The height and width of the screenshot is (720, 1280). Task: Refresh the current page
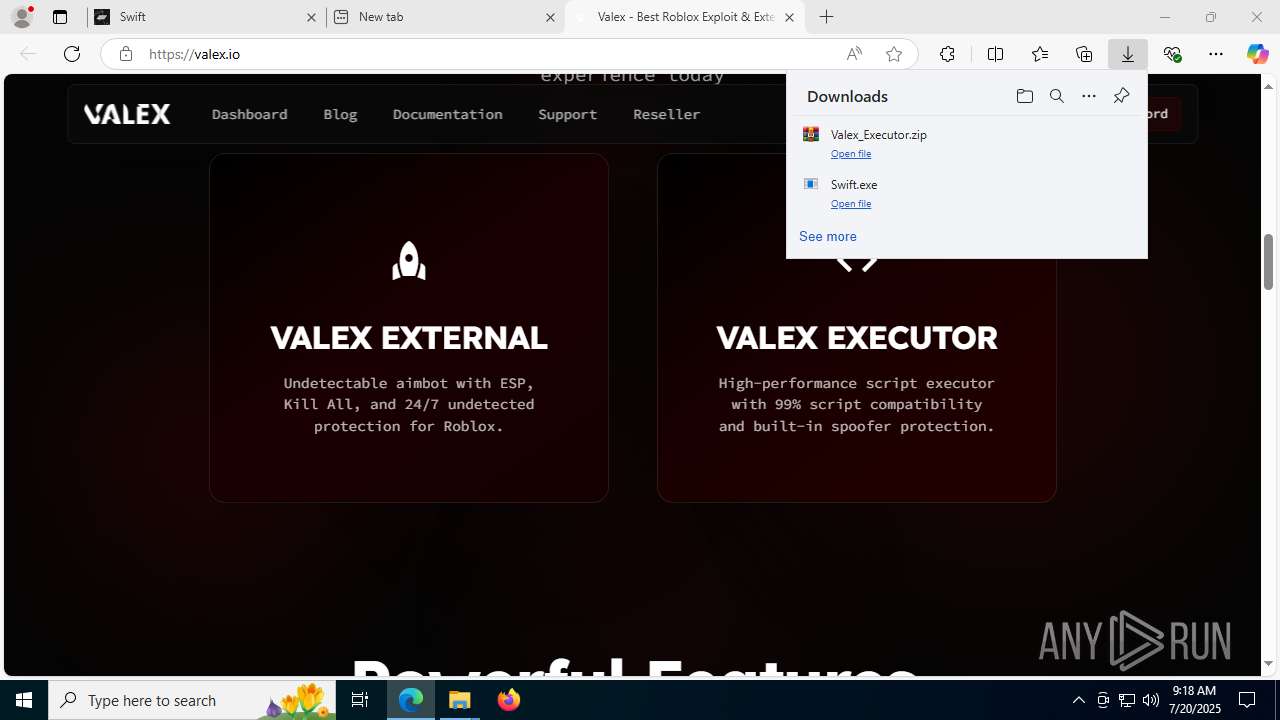72,54
